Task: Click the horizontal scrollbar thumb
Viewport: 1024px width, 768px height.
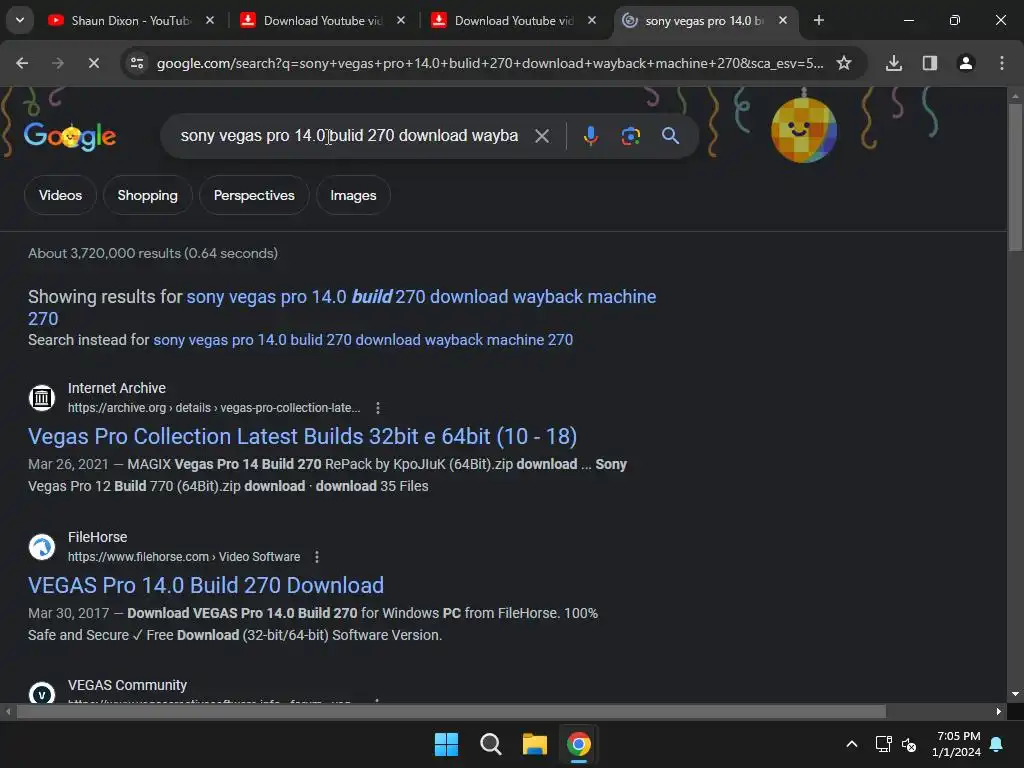Action: tap(451, 712)
